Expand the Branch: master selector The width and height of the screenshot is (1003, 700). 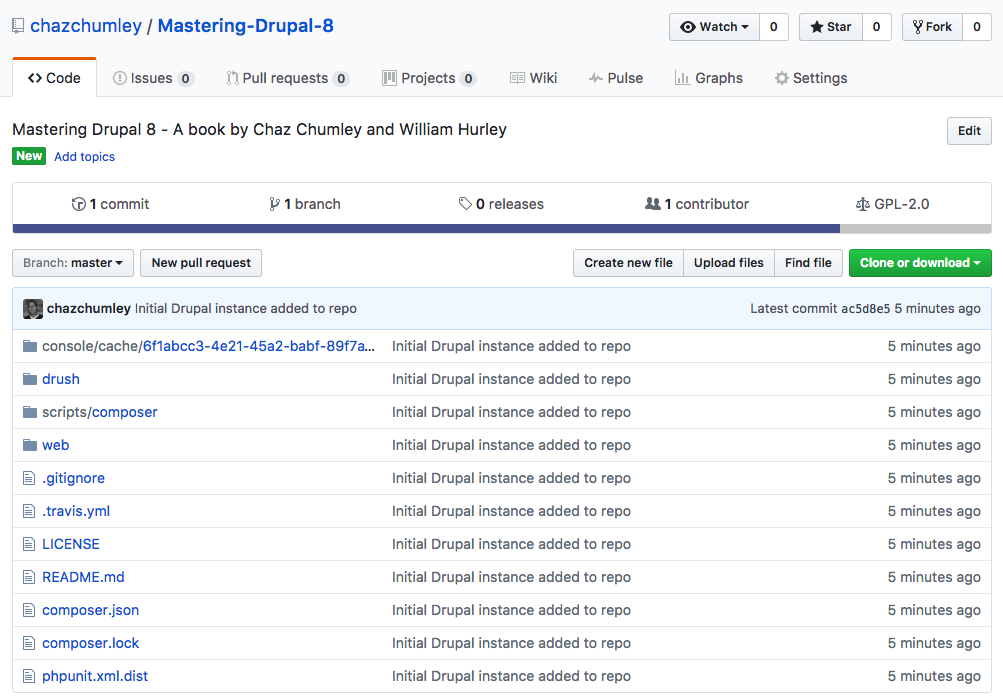(73, 263)
